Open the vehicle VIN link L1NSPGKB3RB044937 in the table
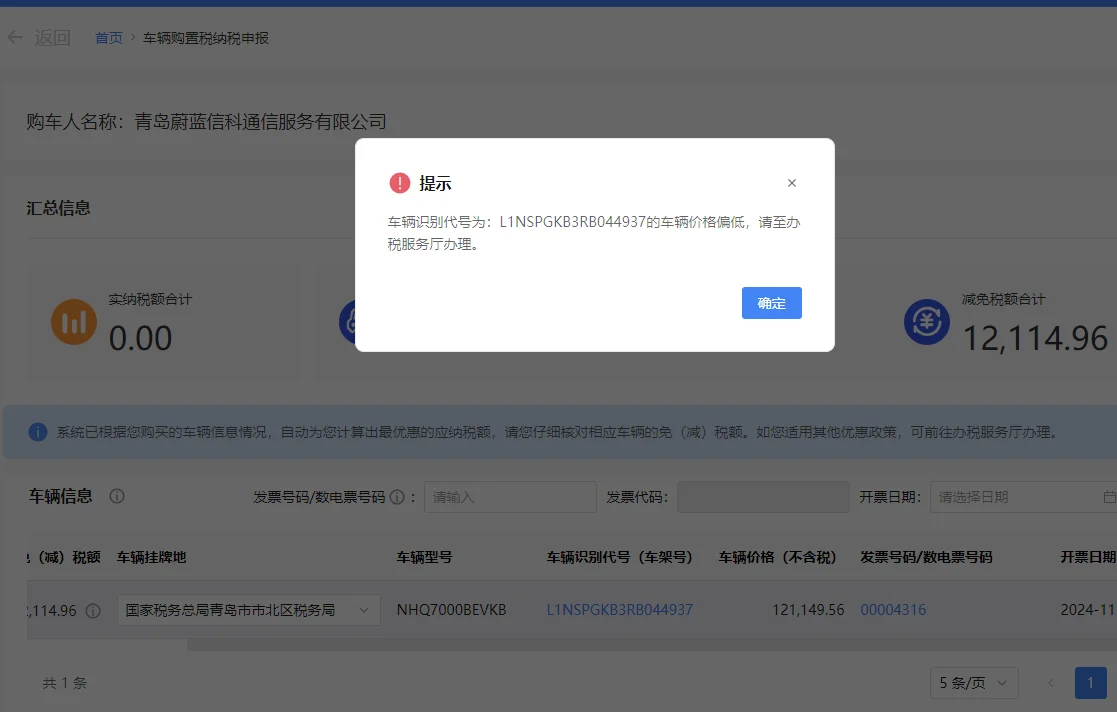Image resolution: width=1117 pixels, height=712 pixels. coord(620,610)
